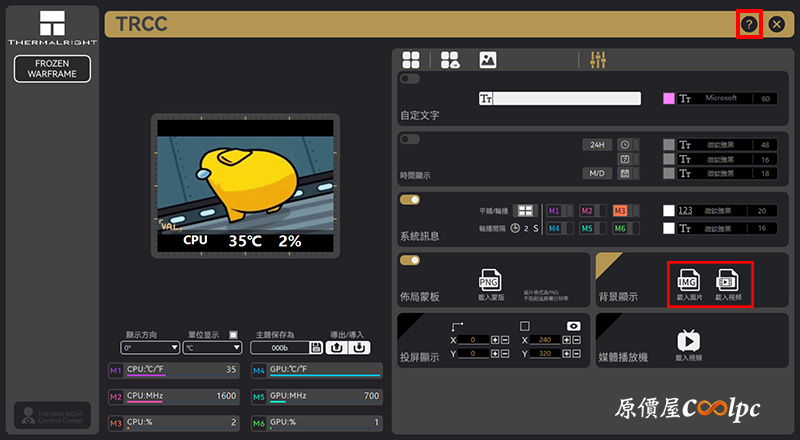Open the help question mark icon

coord(749,24)
